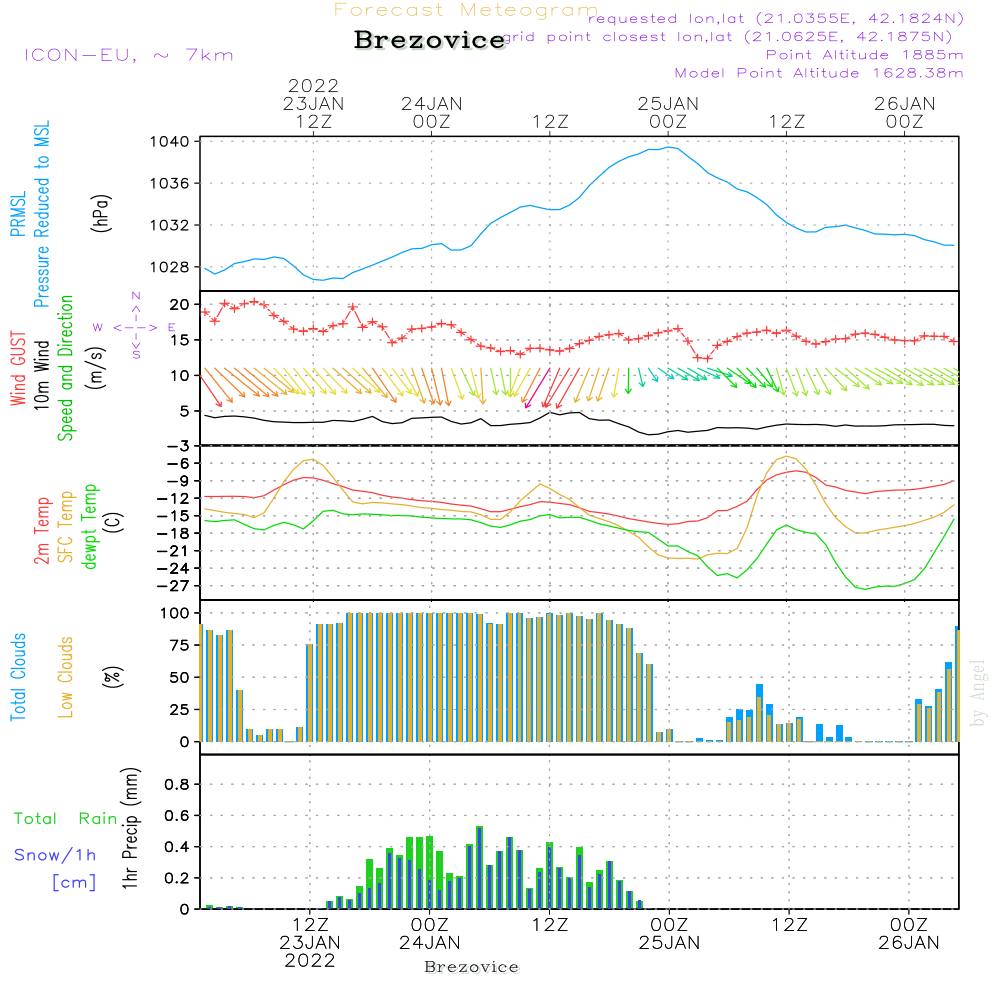Viewport: 1000px width, 1000px height.
Task: Click the top '24JAN 00Z' time label
Action: 432,112
